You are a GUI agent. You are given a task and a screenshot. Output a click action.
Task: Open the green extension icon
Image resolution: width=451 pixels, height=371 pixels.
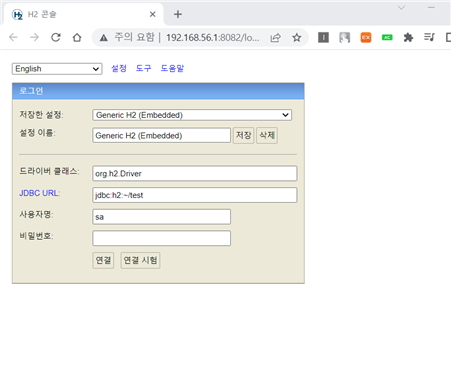[387, 37]
